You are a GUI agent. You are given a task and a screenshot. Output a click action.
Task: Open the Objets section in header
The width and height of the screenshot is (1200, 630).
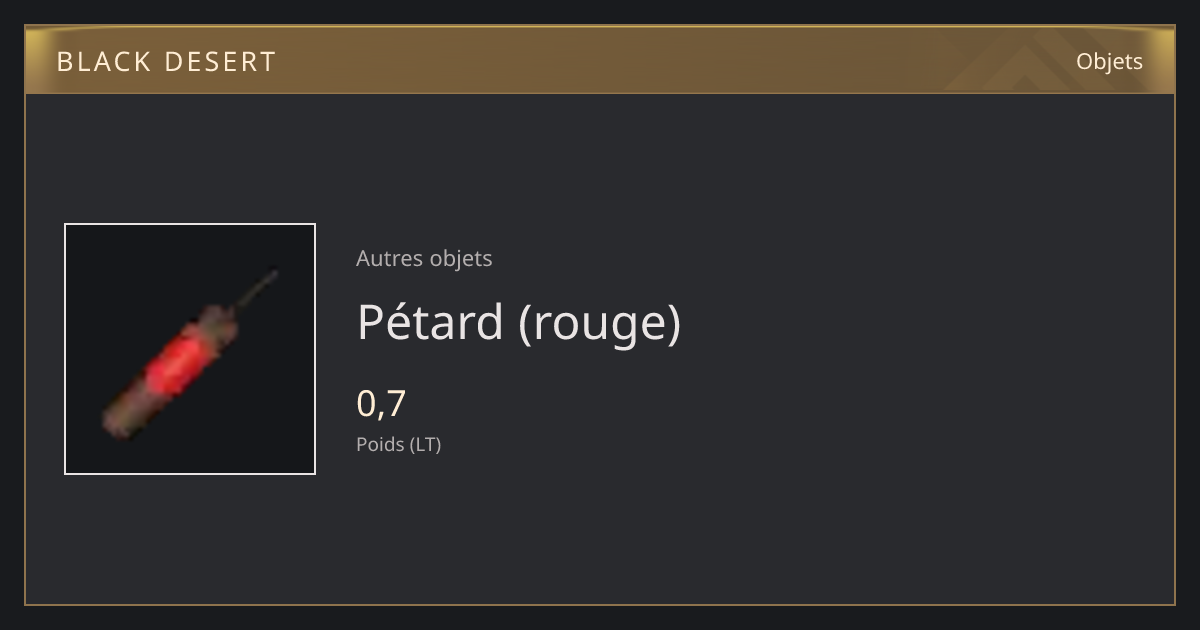(1109, 61)
